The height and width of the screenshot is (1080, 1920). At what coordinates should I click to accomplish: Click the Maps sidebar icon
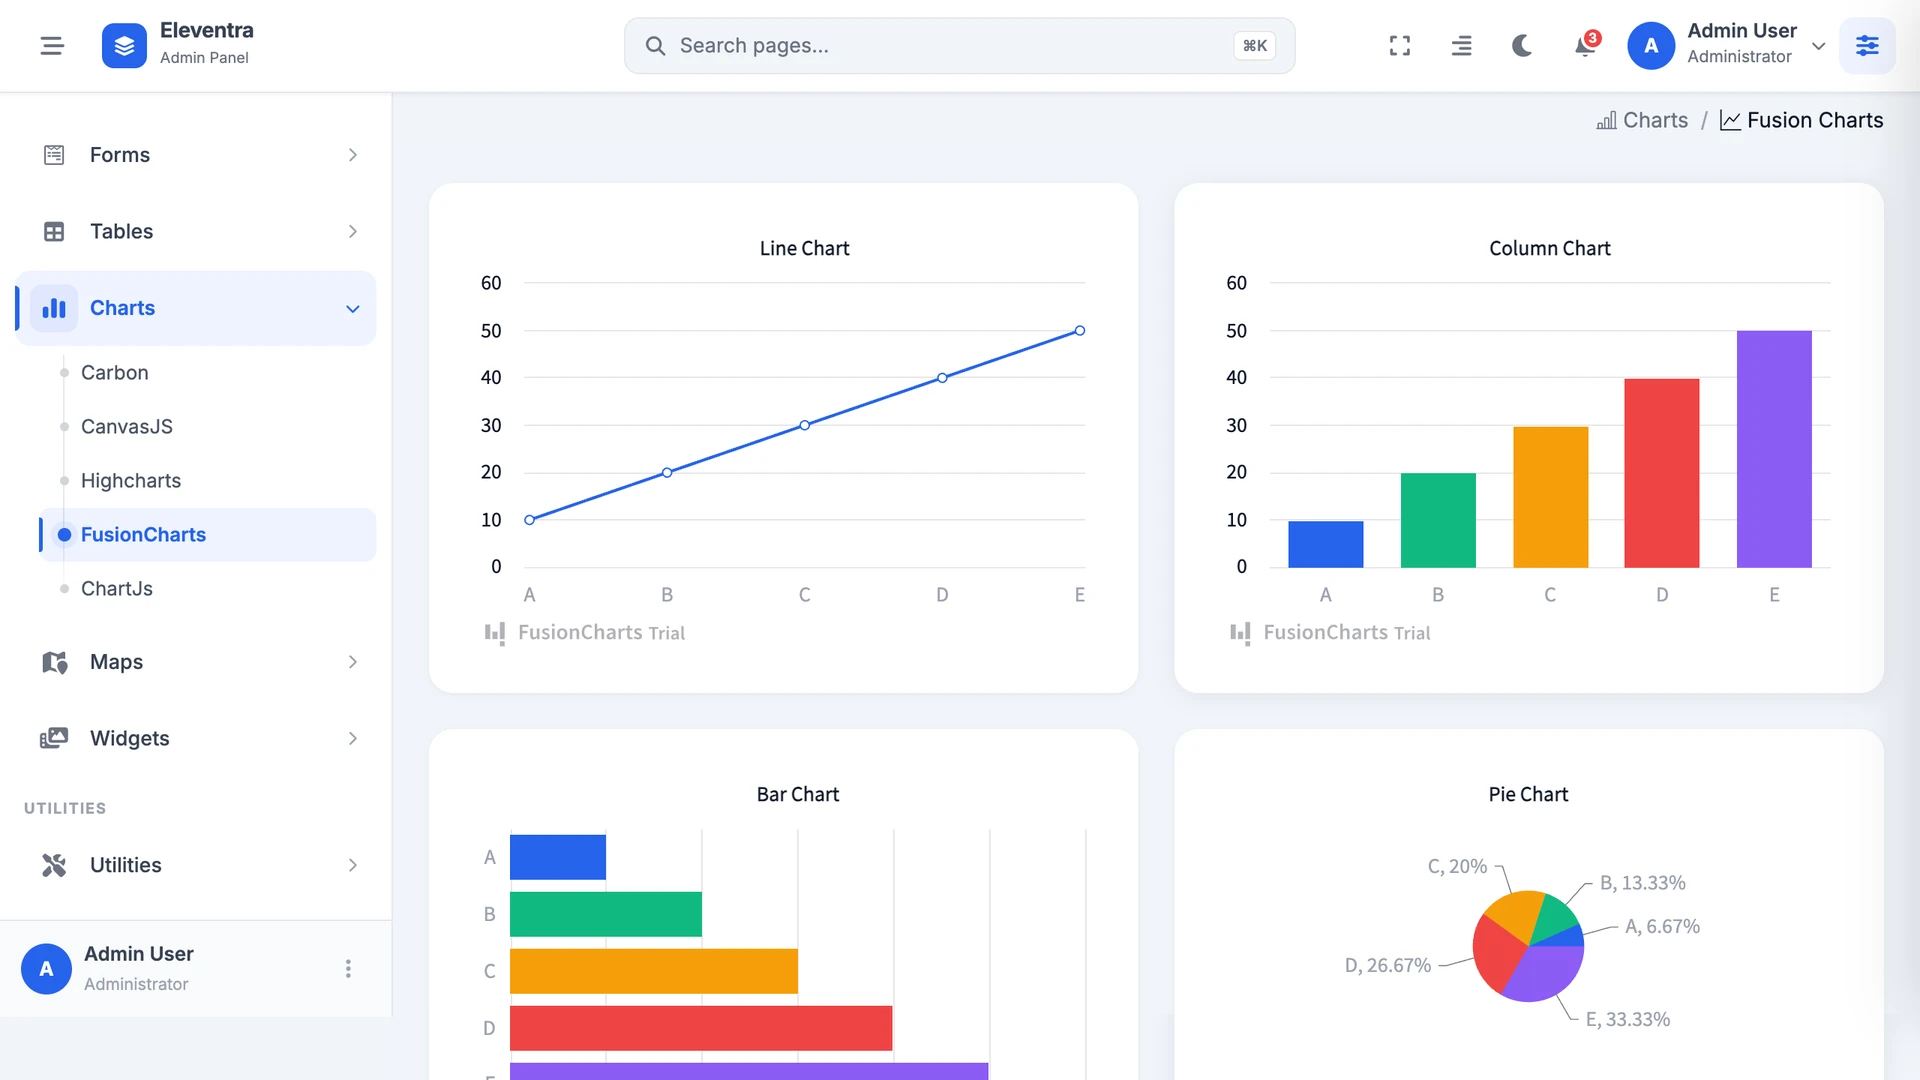click(54, 662)
